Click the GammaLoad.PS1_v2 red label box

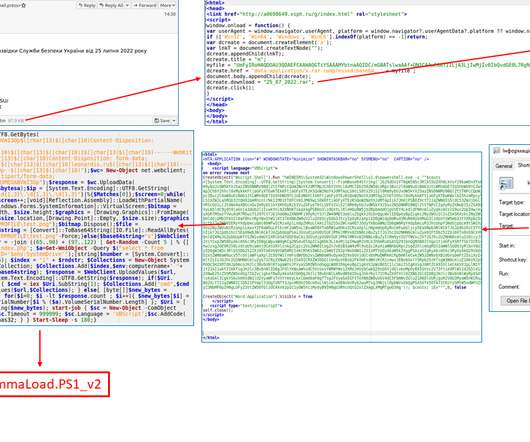click(54, 384)
